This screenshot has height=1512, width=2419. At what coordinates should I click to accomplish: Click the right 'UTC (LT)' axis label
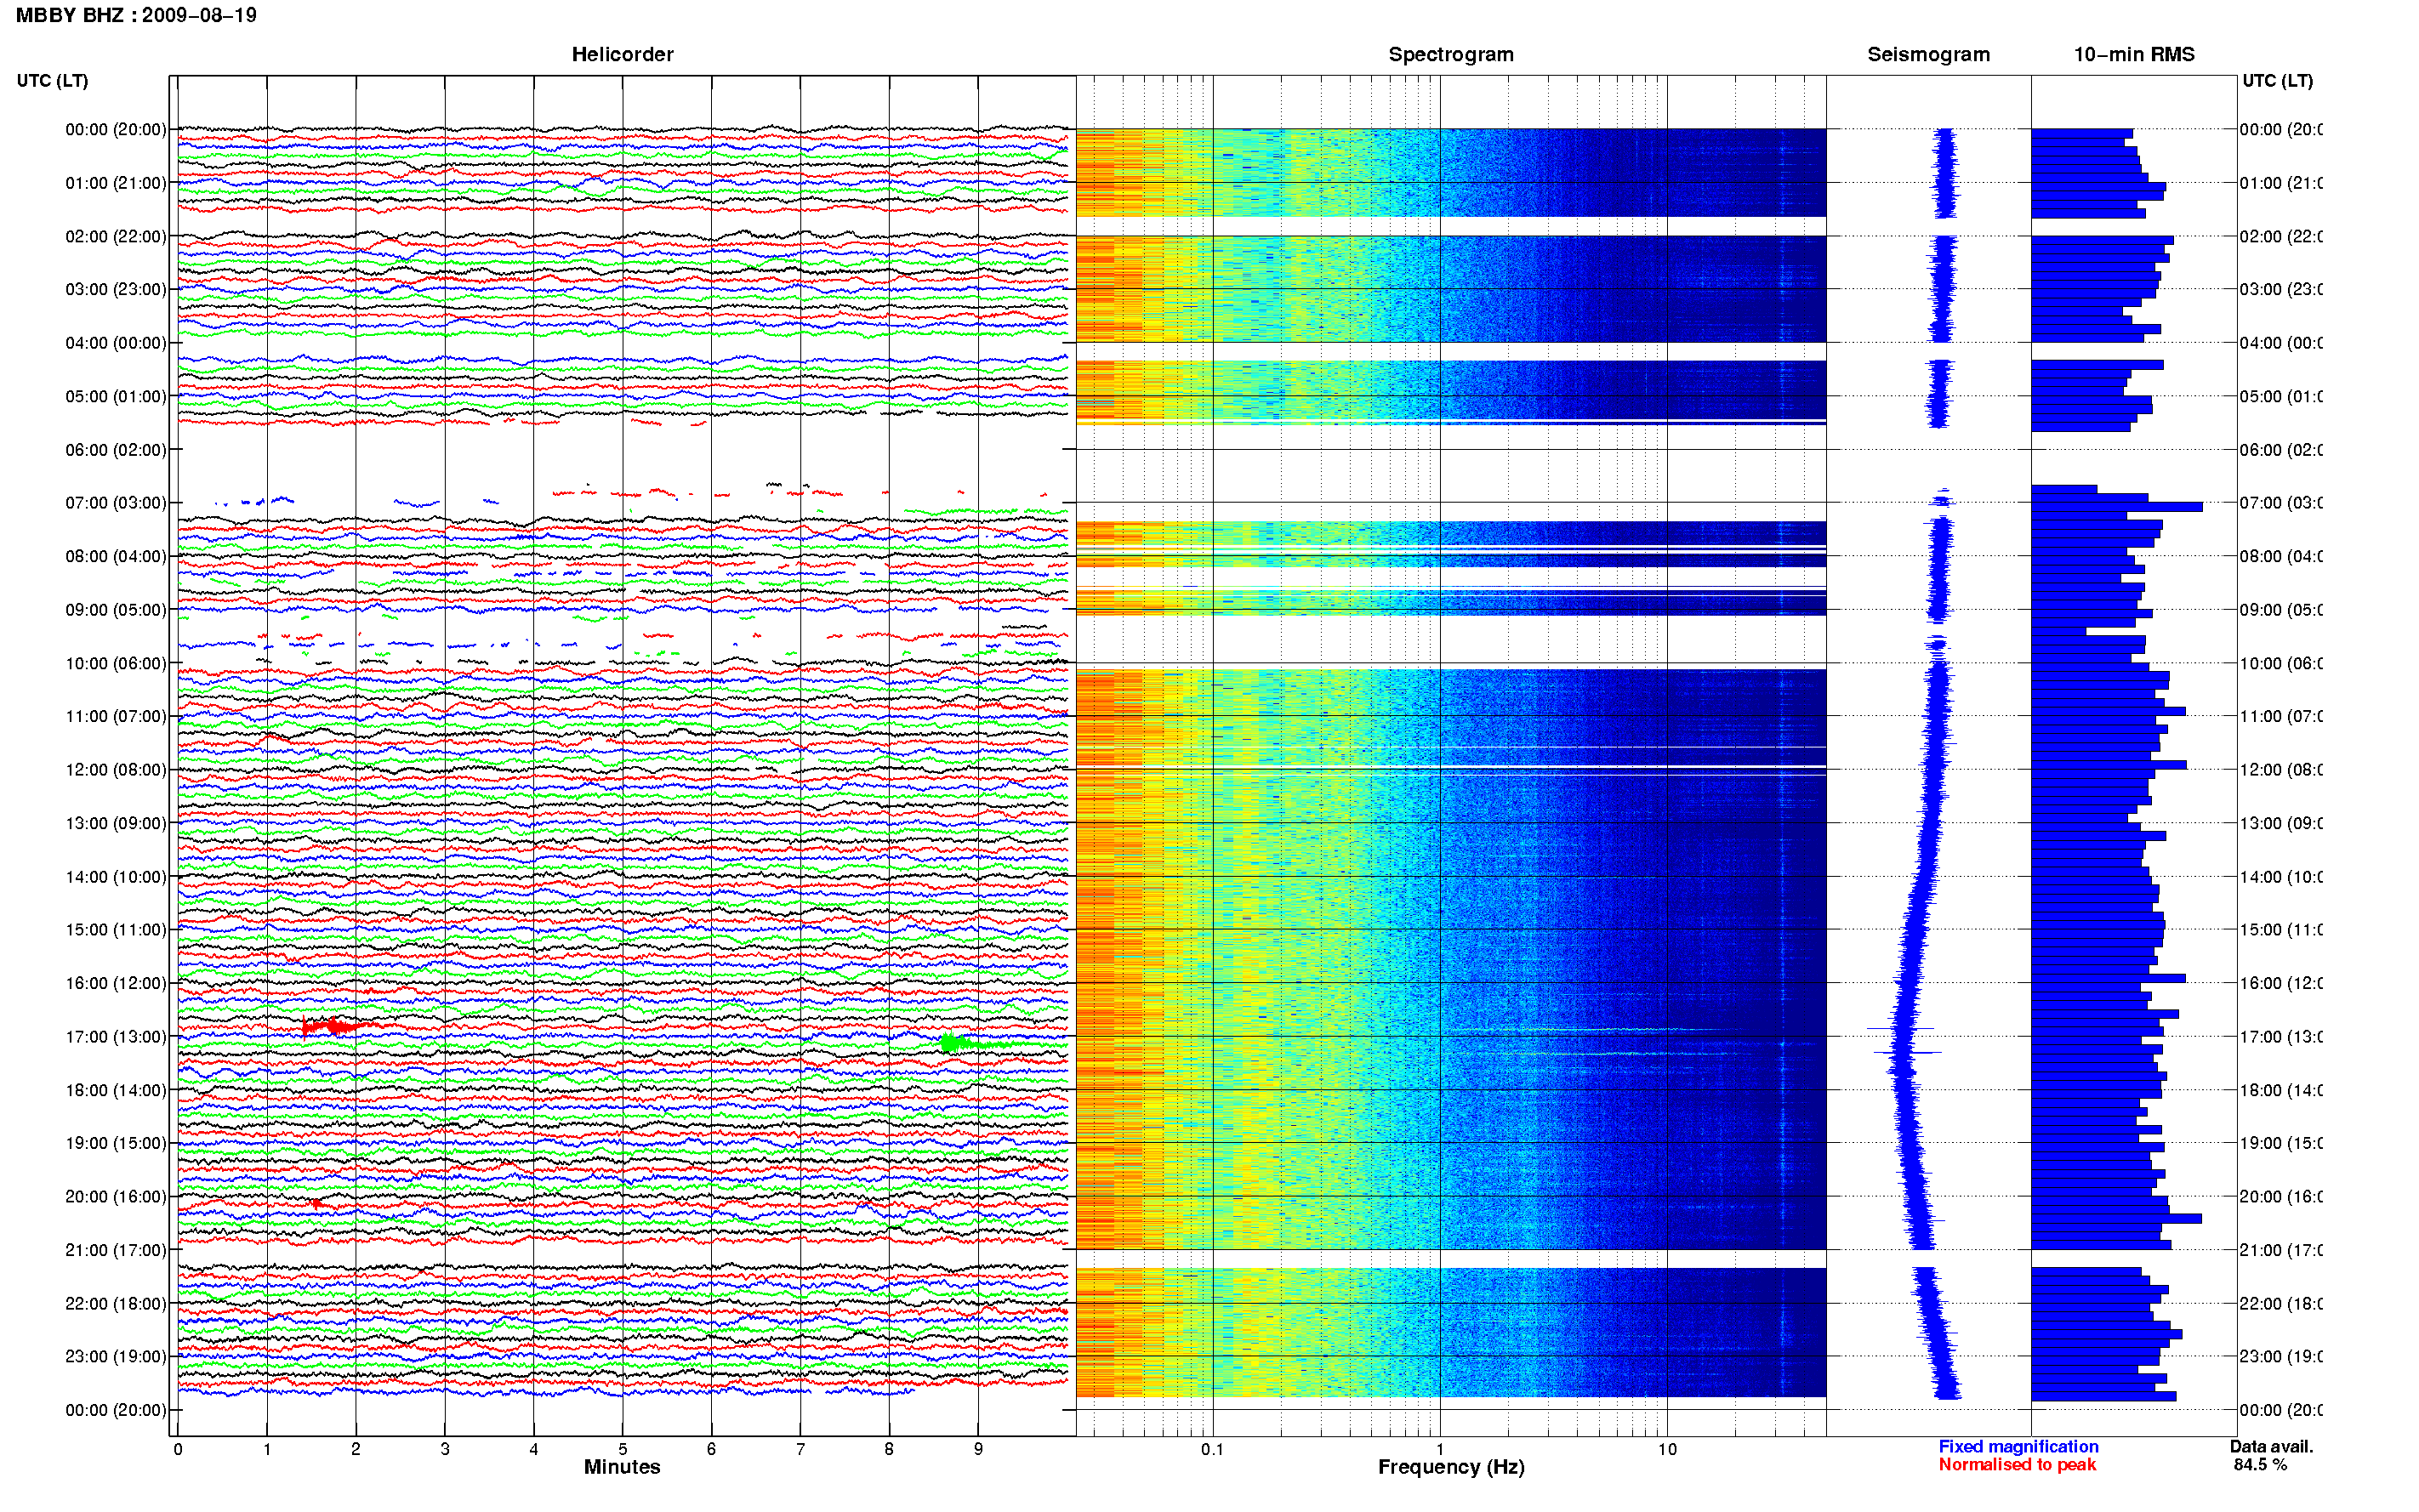[x=2277, y=81]
